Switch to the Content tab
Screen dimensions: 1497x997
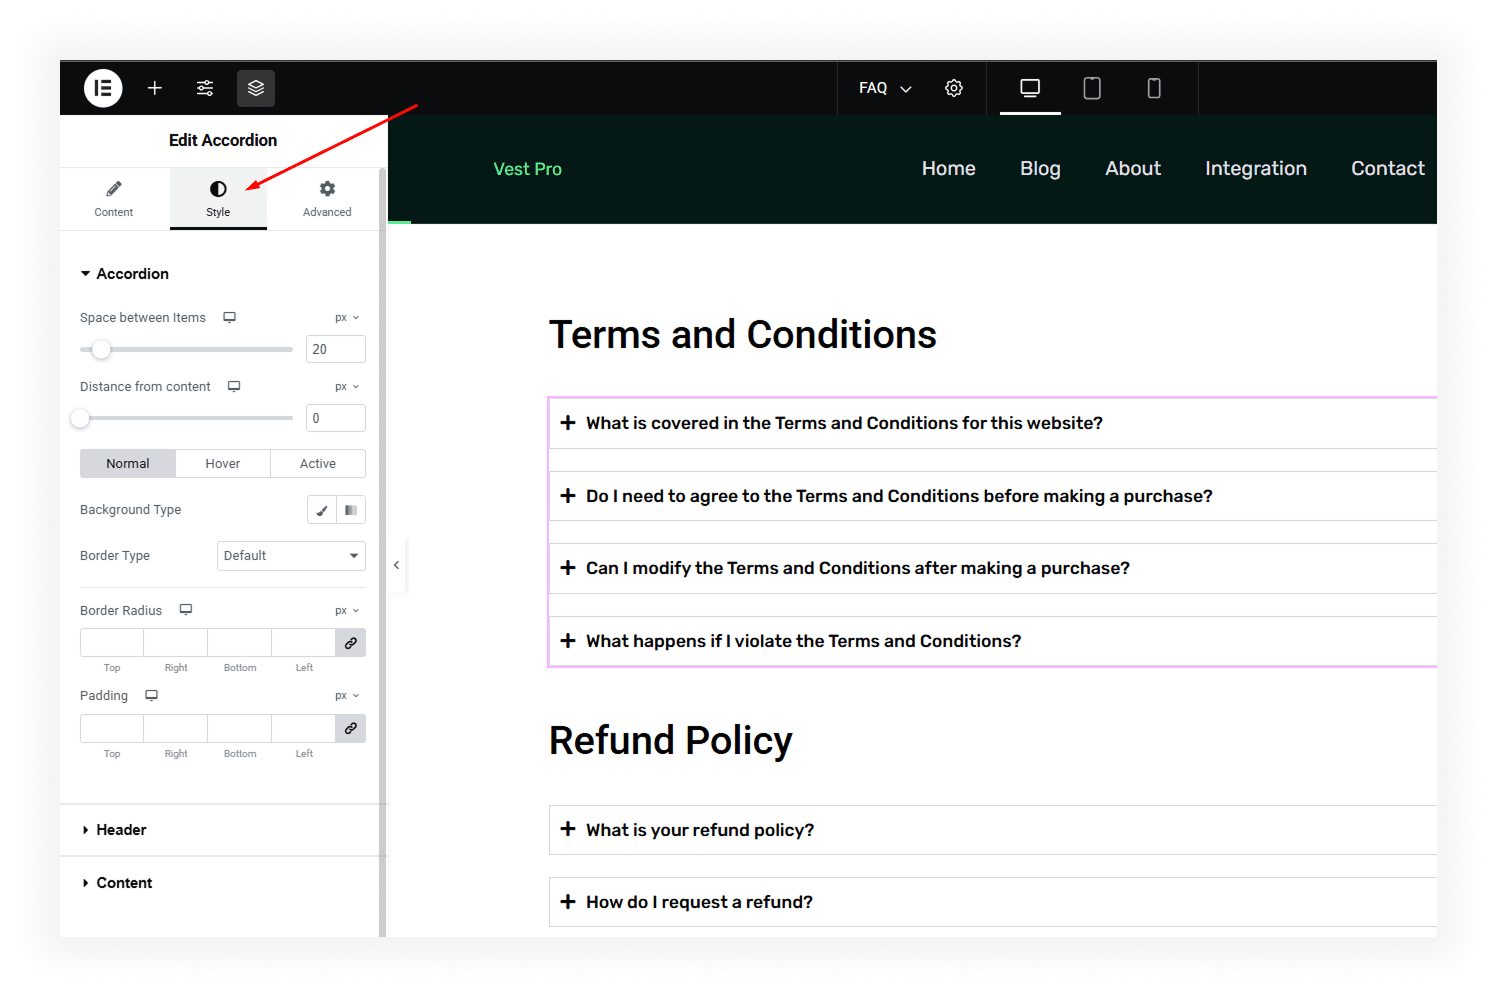click(x=114, y=199)
